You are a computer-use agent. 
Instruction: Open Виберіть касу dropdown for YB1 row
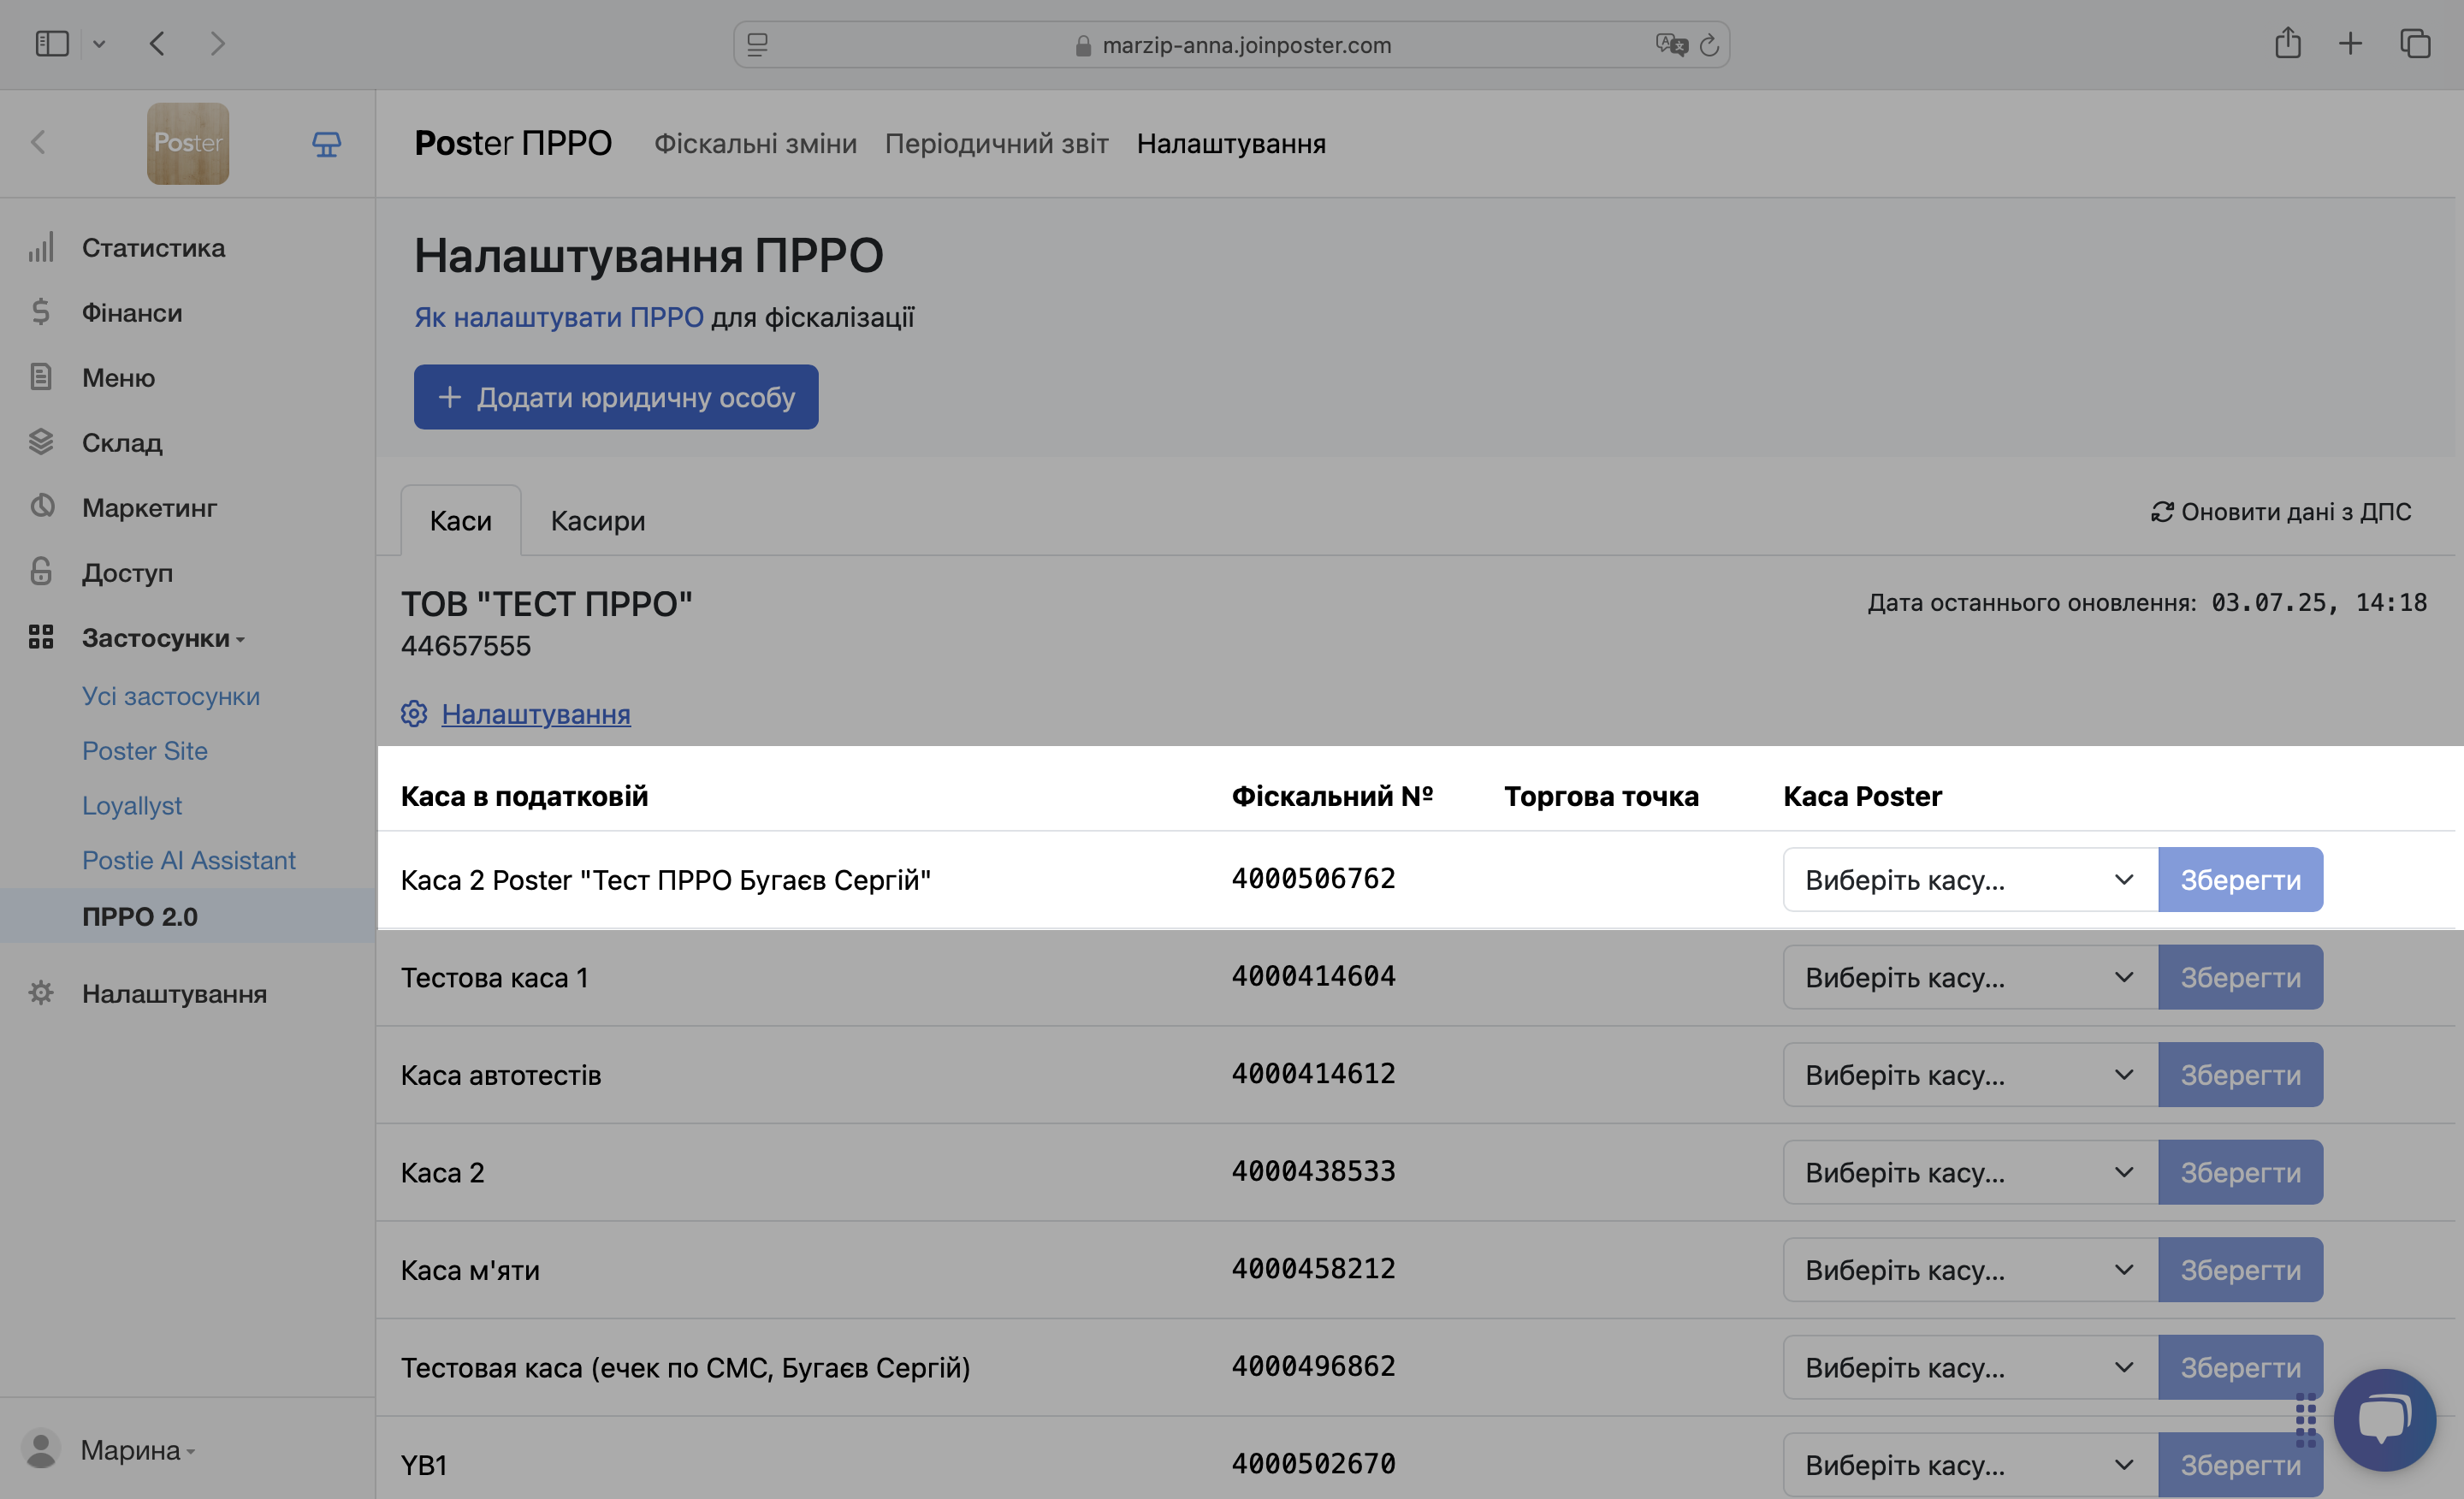(1970, 1465)
